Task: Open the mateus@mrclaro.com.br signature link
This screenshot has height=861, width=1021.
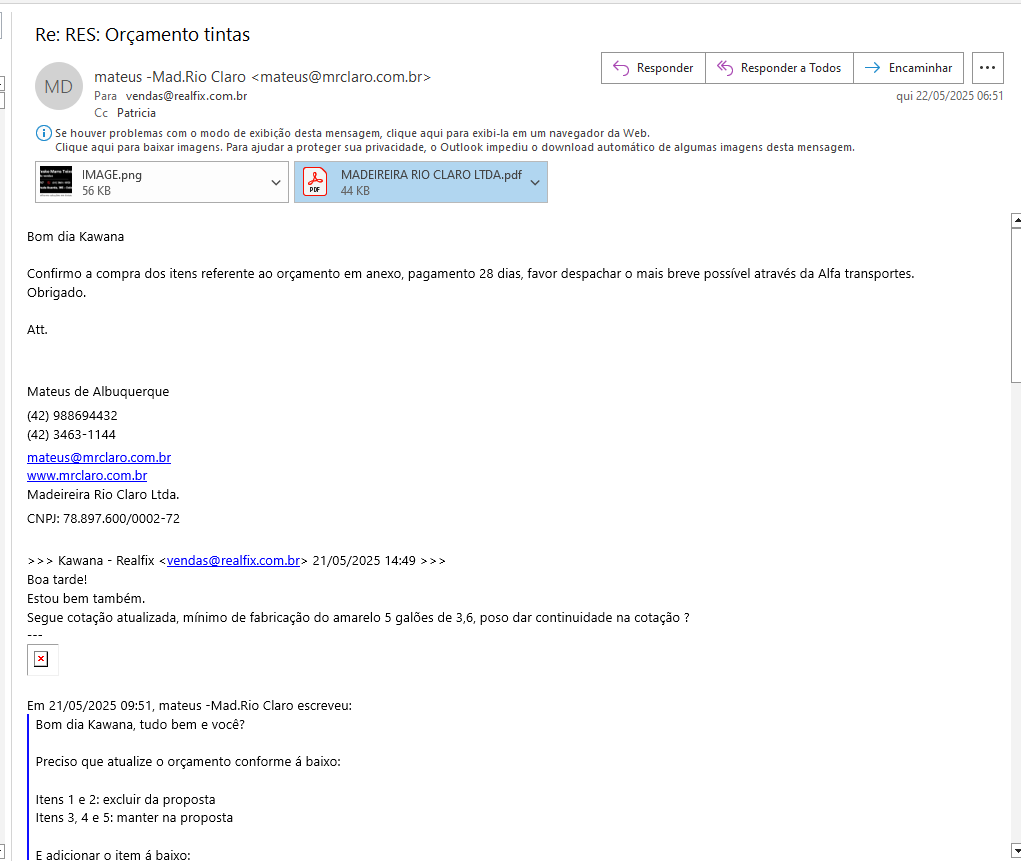Action: tap(99, 457)
